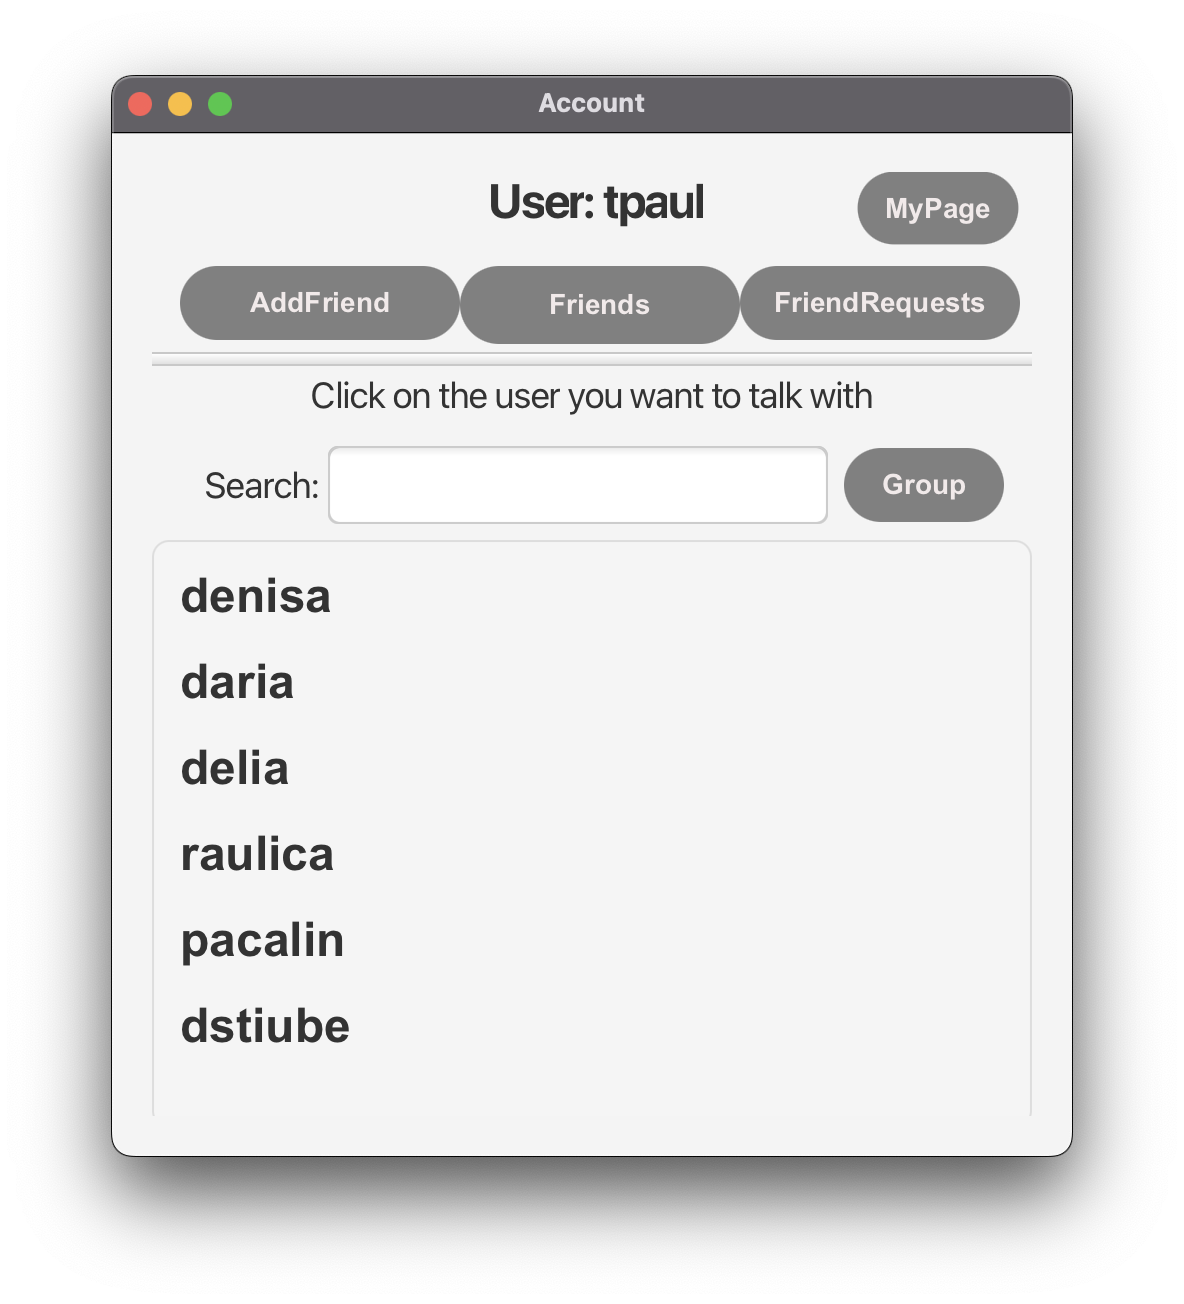Click the AddFriend button

(x=318, y=302)
